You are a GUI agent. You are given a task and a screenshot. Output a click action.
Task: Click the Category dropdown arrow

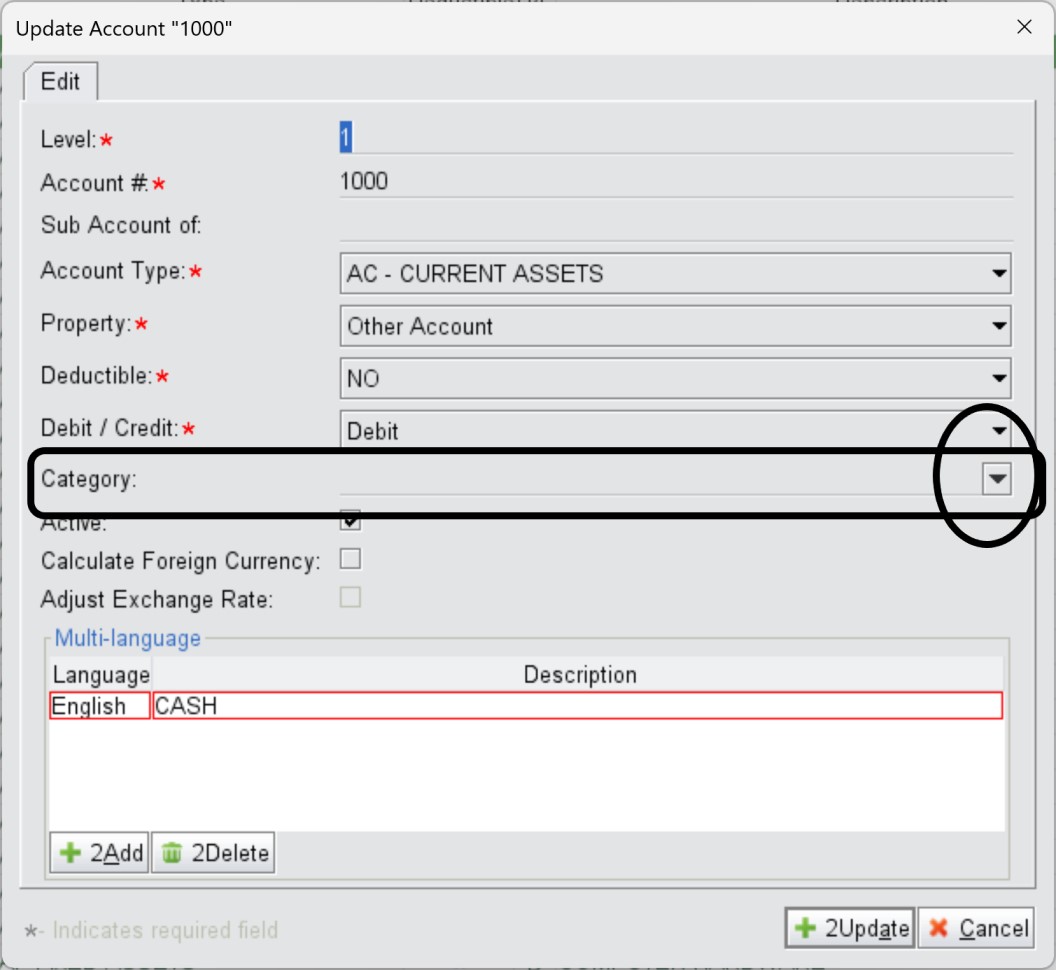coord(996,479)
